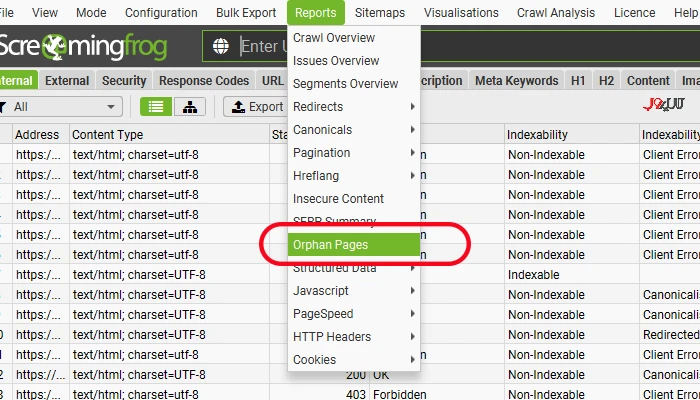Expand the Canonicals submenu
The image size is (700, 400).
tap(354, 129)
